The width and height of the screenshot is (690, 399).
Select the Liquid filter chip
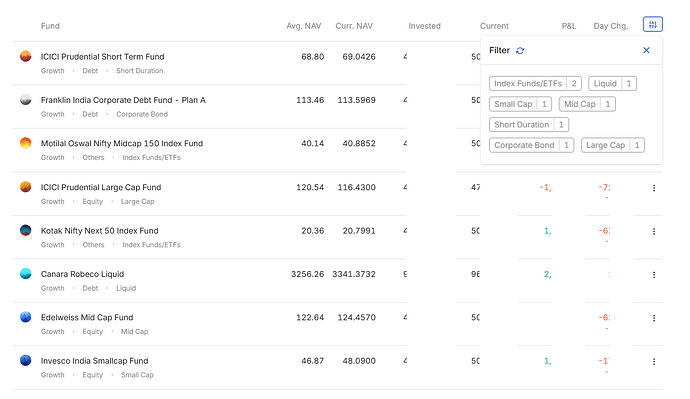(612, 84)
